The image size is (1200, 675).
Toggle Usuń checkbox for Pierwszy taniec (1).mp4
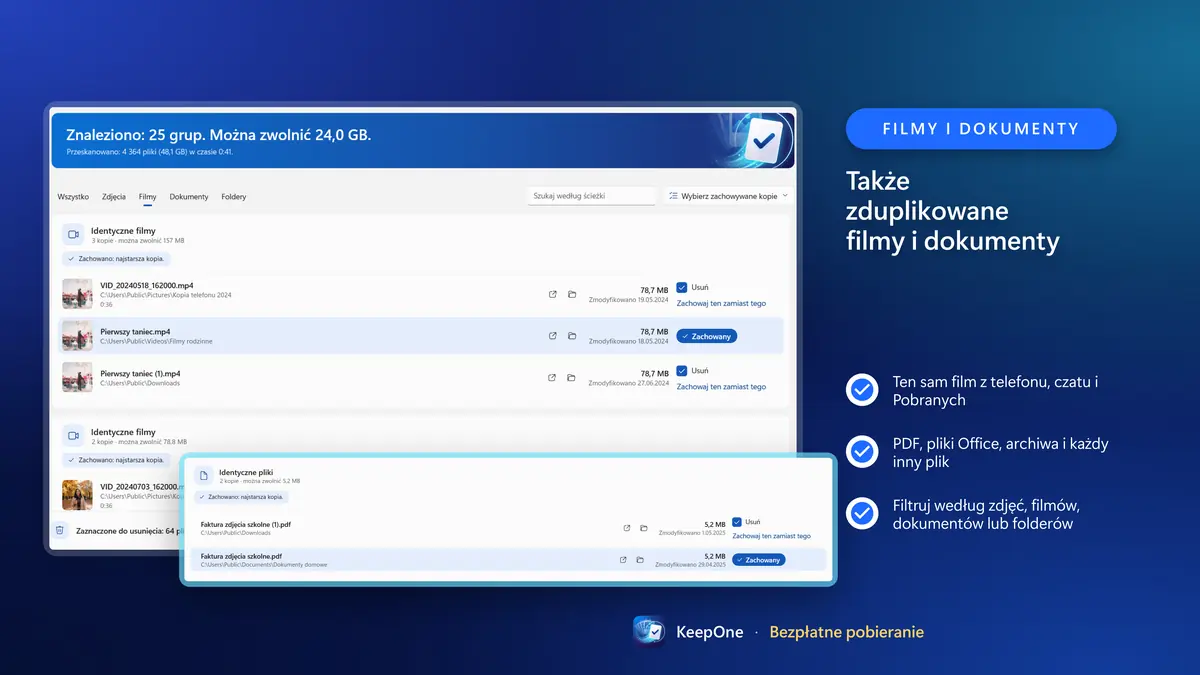tap(682, 371)
